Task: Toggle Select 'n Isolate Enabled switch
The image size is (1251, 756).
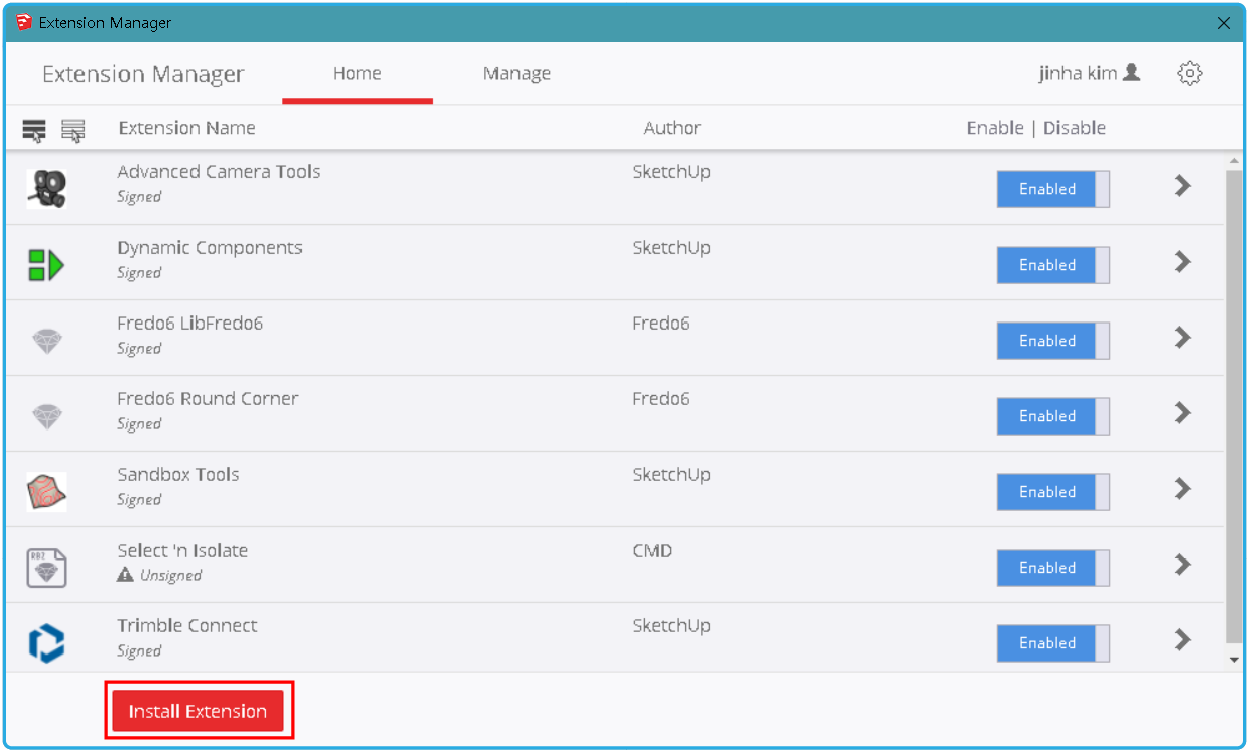Action: point(1053,568)
